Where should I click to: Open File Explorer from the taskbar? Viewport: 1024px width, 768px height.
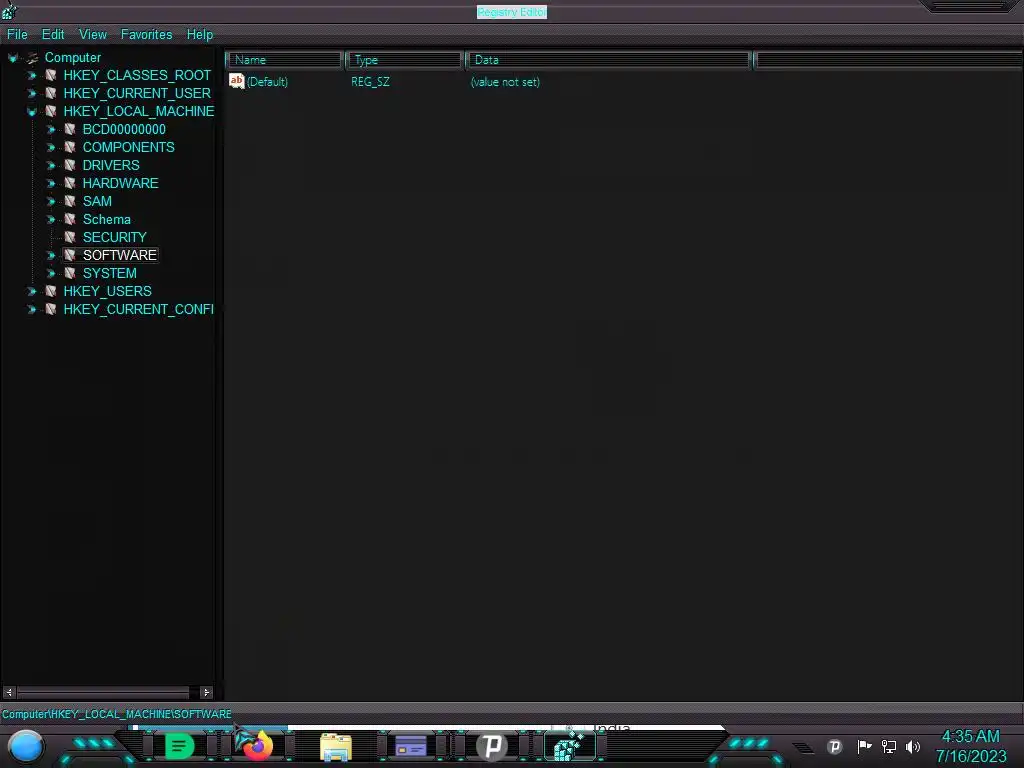(336, 747)
